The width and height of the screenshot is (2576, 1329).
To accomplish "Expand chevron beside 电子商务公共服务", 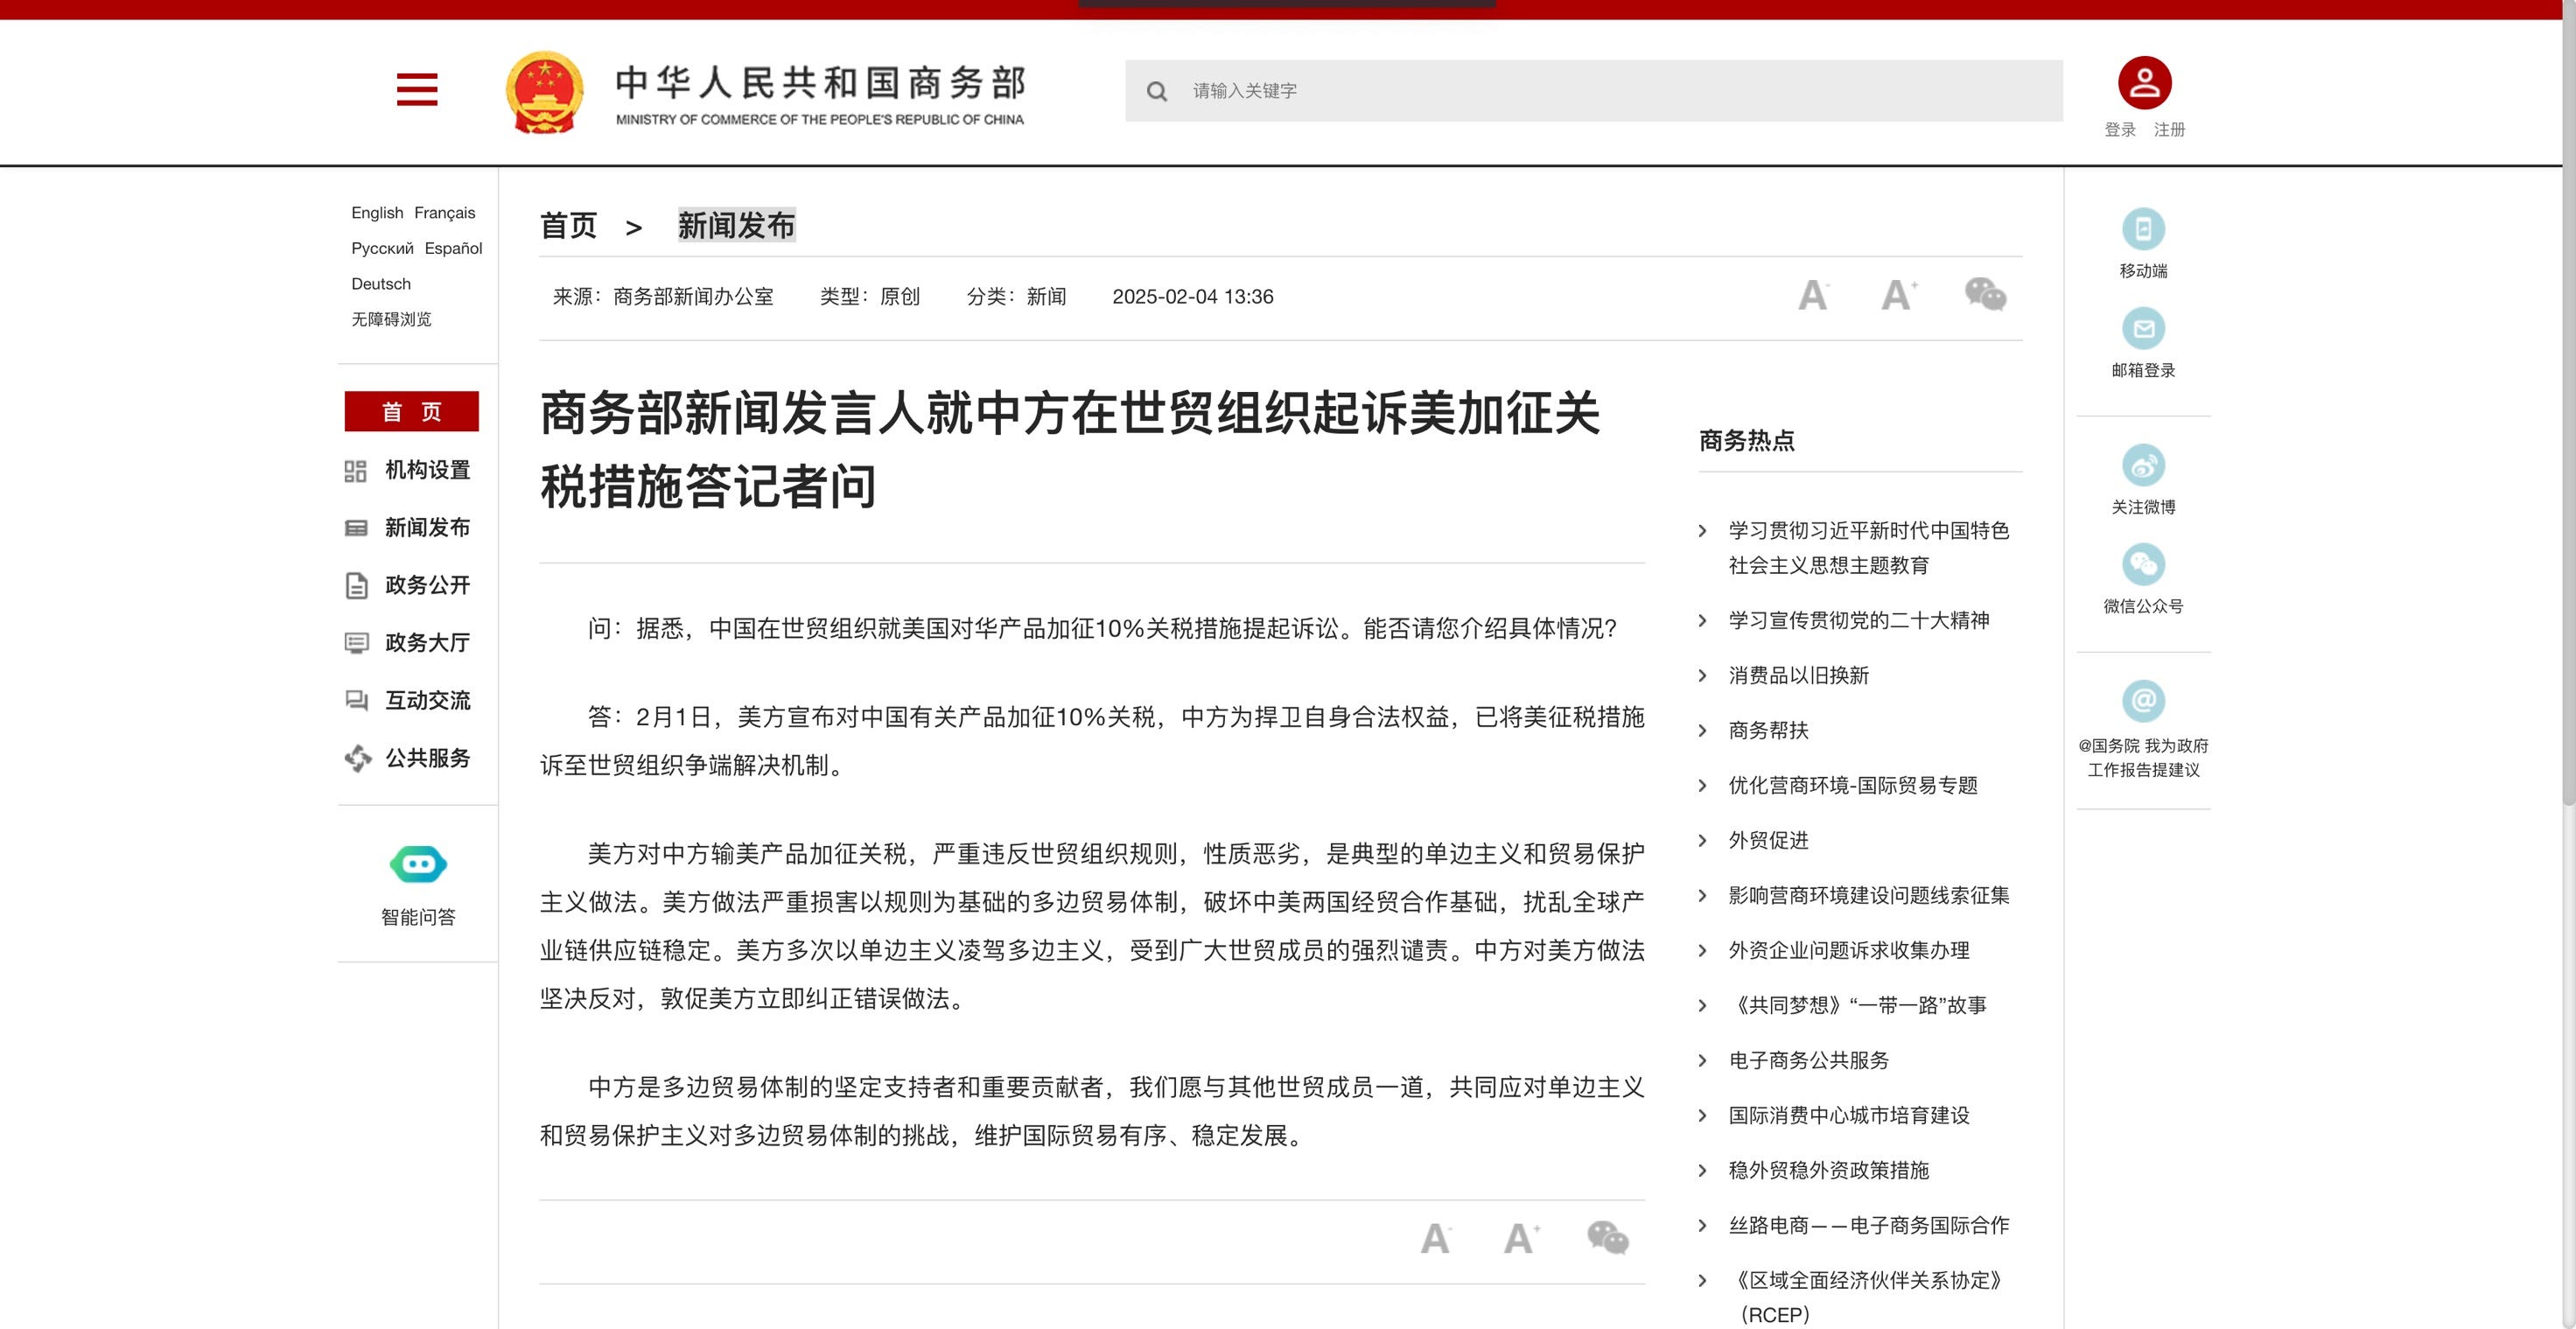I will [x=1703, y=1061].
